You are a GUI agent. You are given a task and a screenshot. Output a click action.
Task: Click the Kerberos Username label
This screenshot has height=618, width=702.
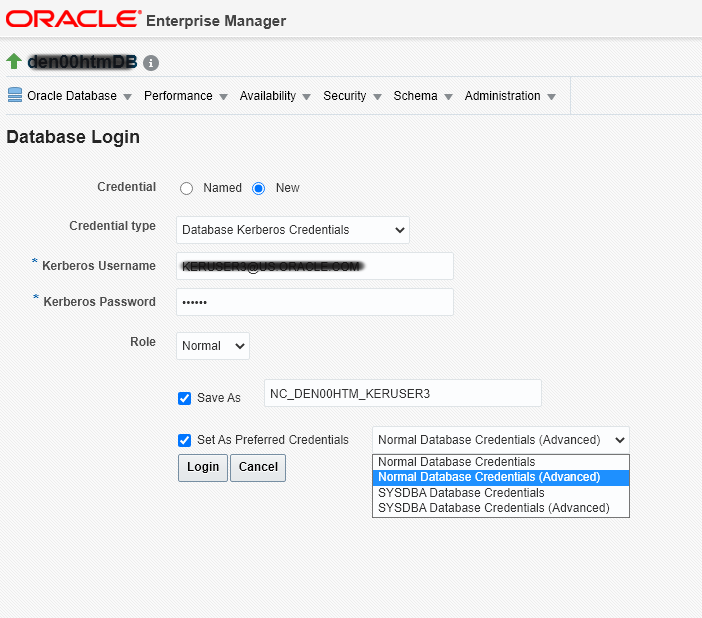click(98, 266)
